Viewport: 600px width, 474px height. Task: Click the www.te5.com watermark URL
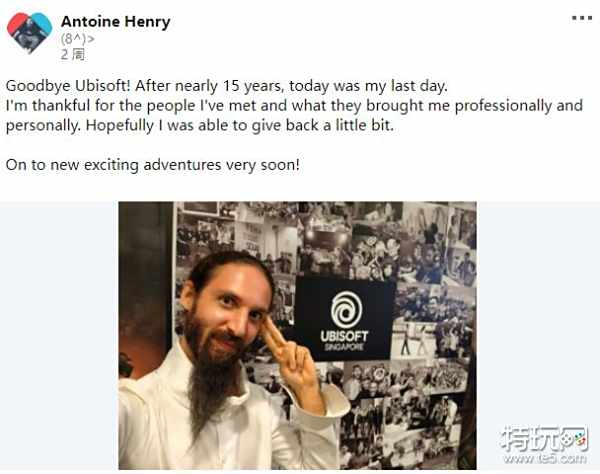pyautogui.click(x=545, y=458)
